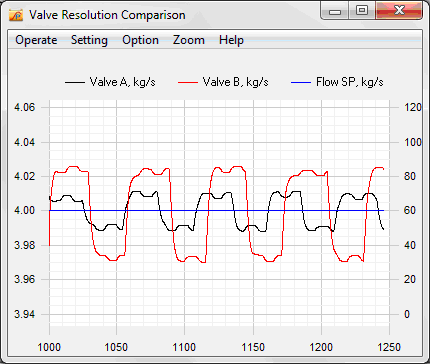Click the 1050 time axis label
This screenshot has width=430, height=364.
pos(116,347)
